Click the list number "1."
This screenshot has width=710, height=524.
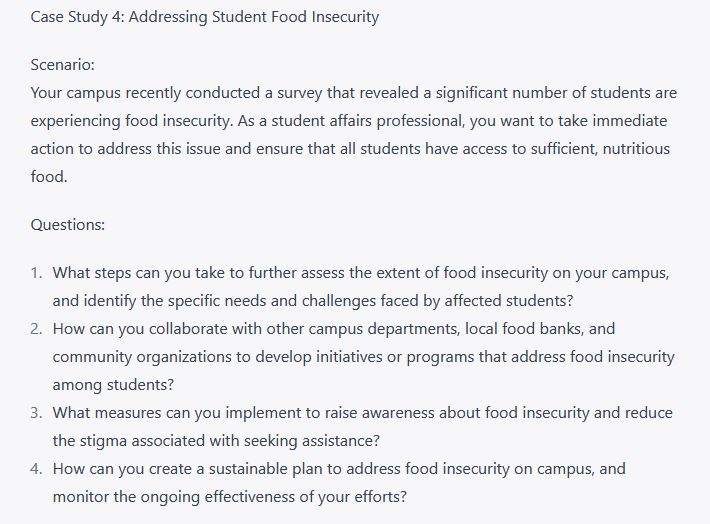36,272
